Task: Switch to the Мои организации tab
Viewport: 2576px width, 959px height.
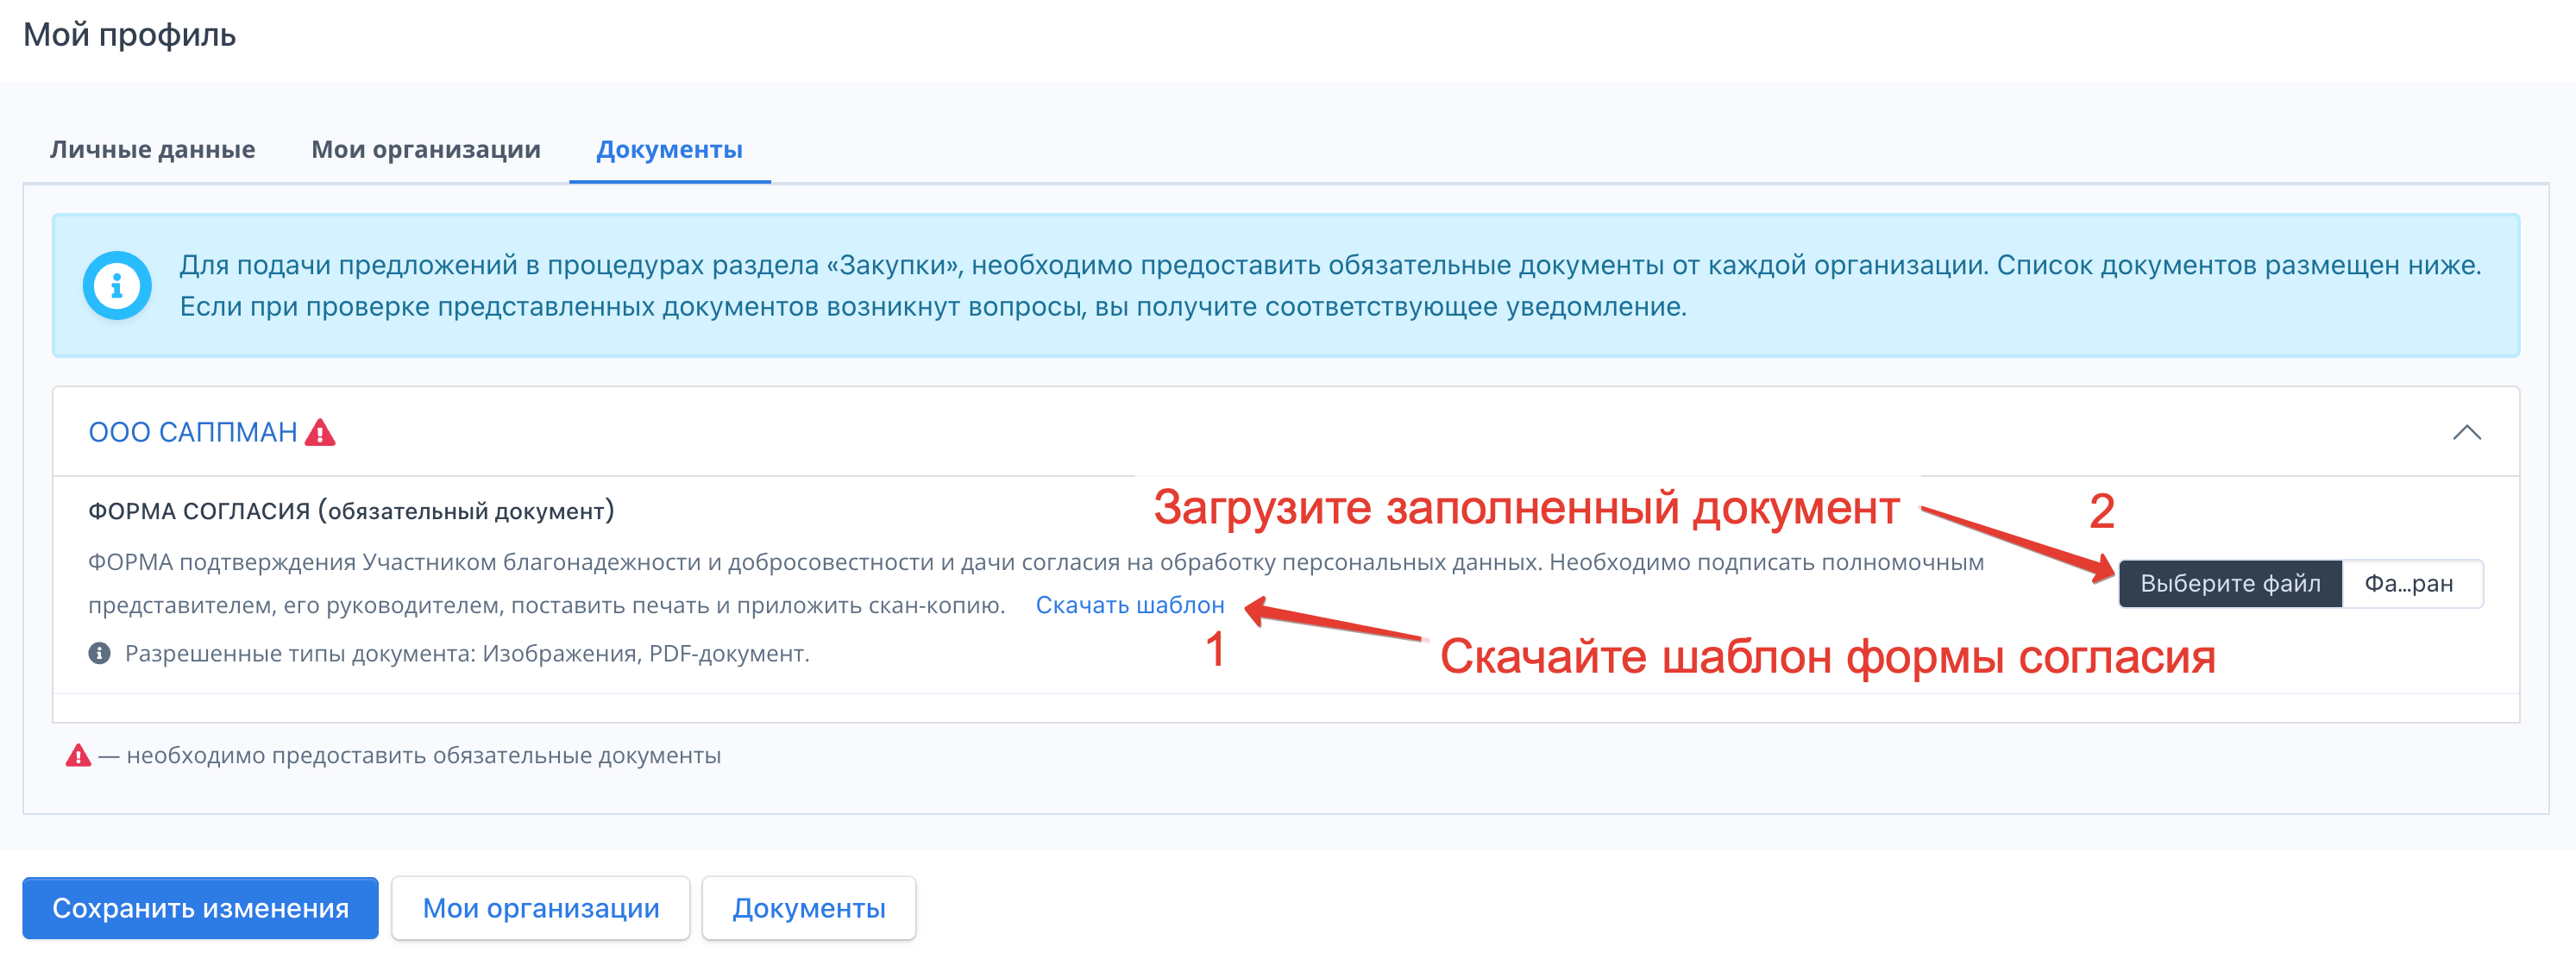Action: 426,149
